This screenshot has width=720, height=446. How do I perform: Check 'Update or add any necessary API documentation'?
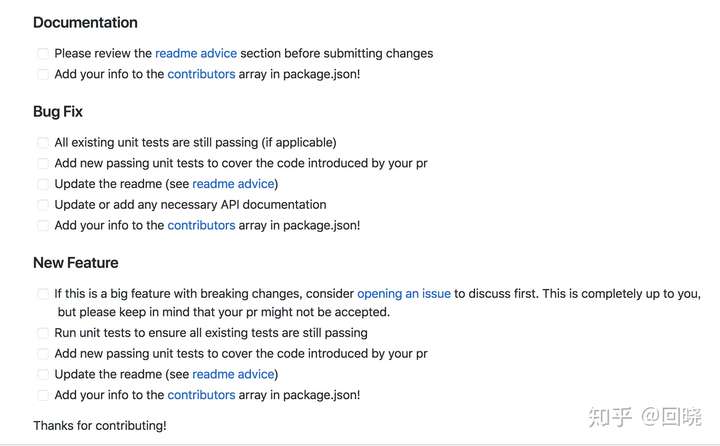(x=43, y=205)
